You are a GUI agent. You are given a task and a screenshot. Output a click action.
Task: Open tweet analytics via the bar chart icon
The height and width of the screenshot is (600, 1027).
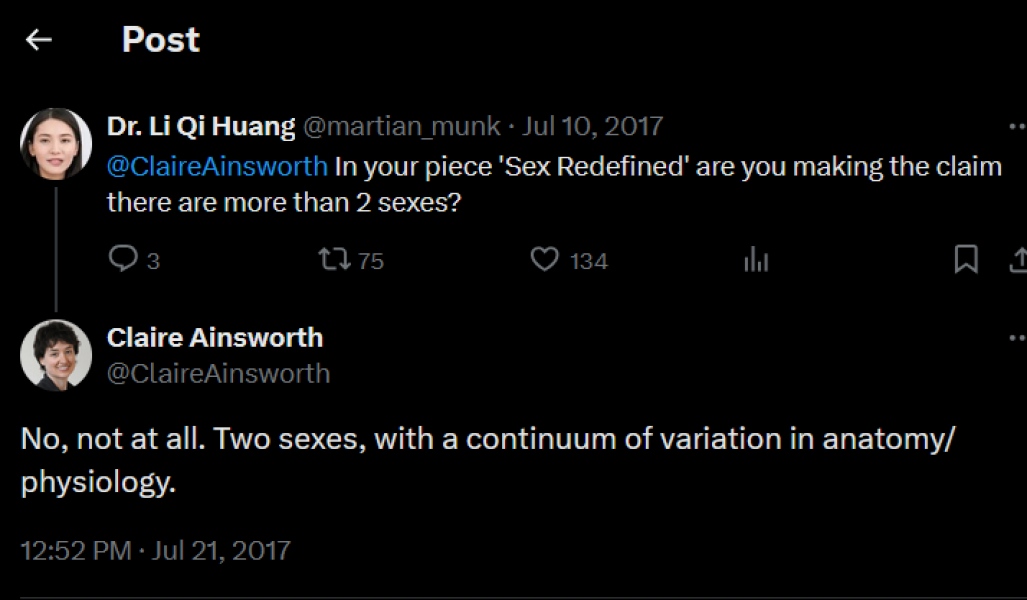click(756, 259)
